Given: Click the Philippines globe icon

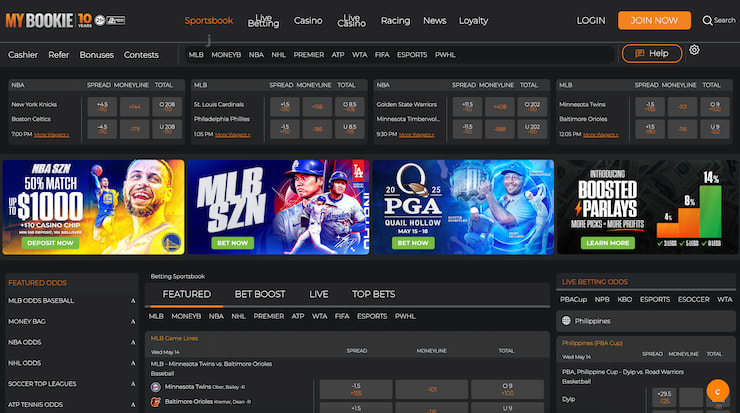Looking at the screenshot, I should [566, 320].
